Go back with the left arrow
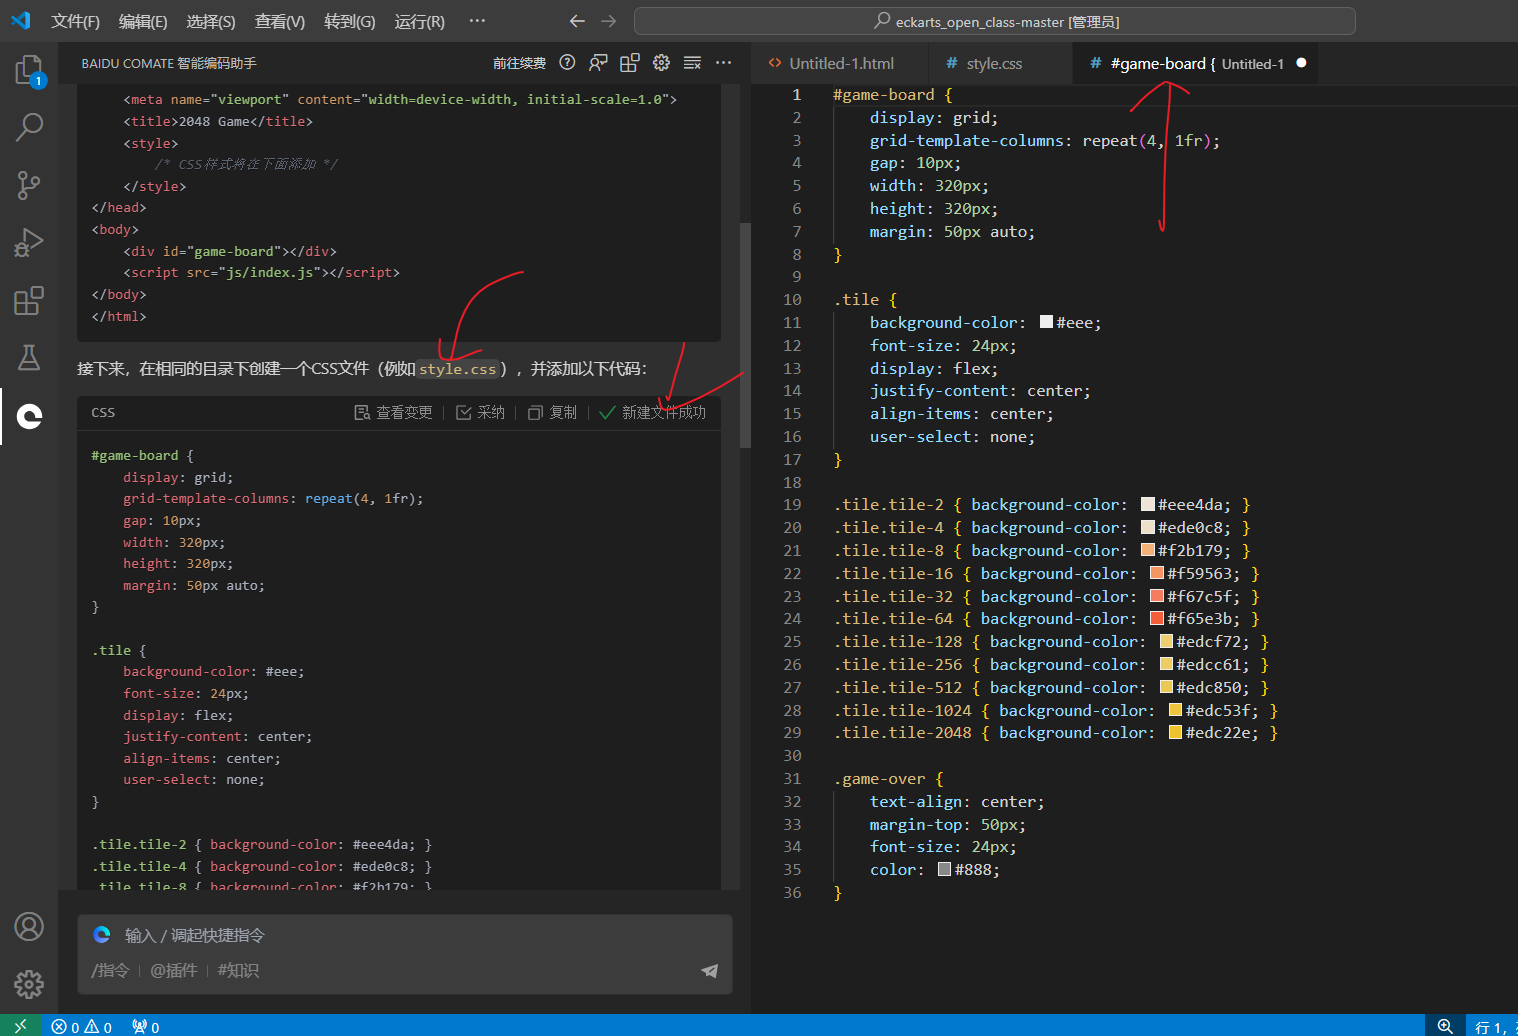Image resolution: width=1518 pixels, height=1036 pixels. 577,21
